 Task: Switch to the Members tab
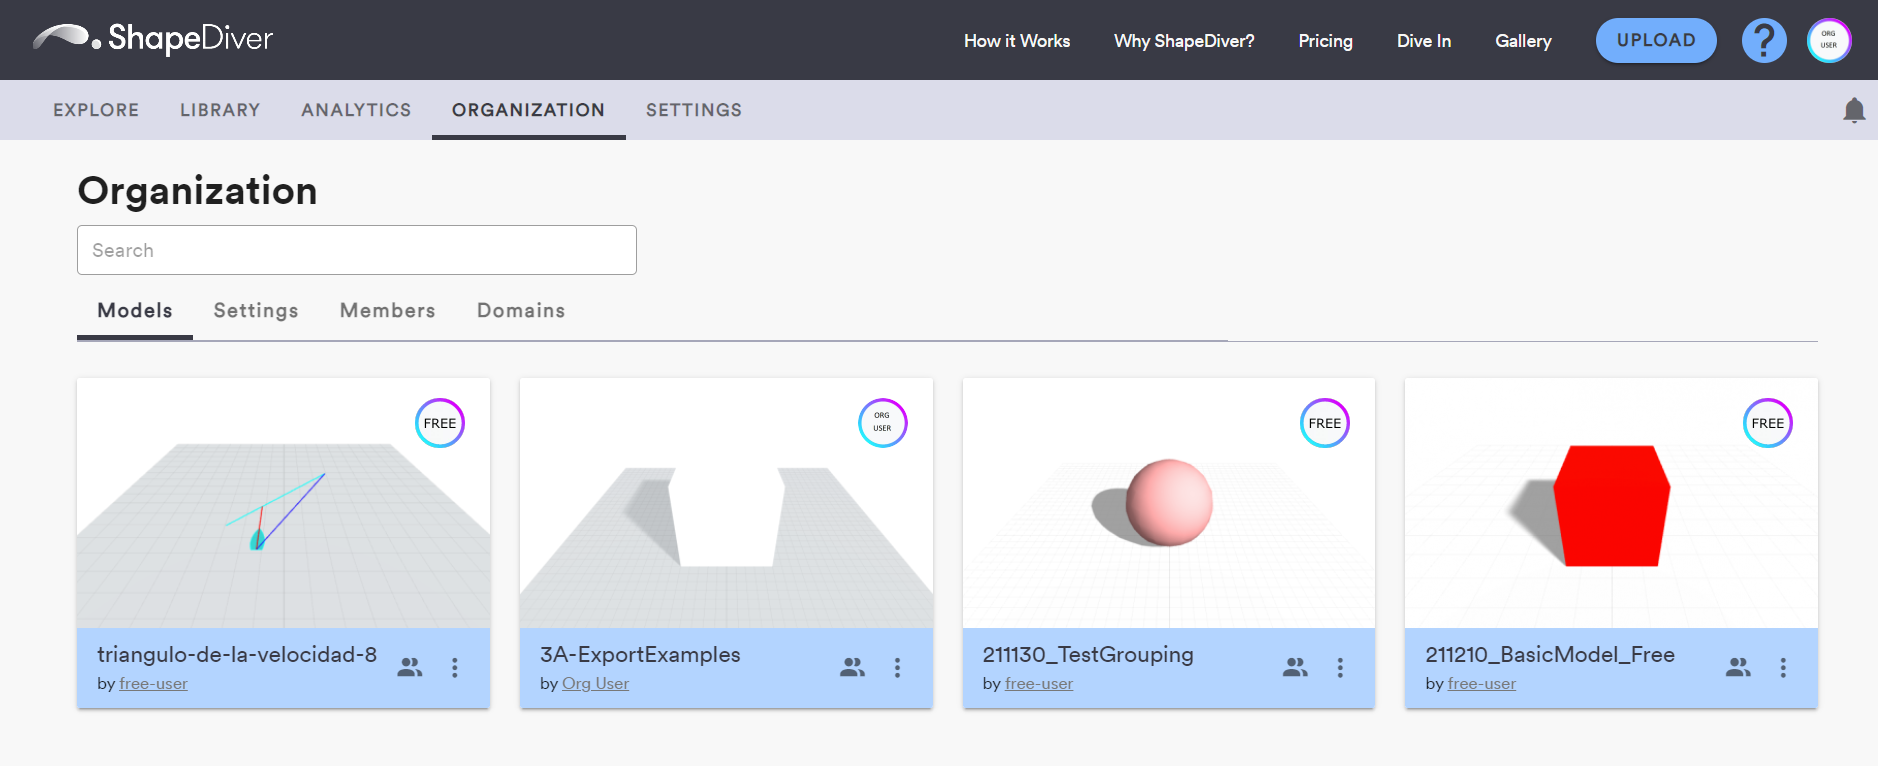click(387, 311)
